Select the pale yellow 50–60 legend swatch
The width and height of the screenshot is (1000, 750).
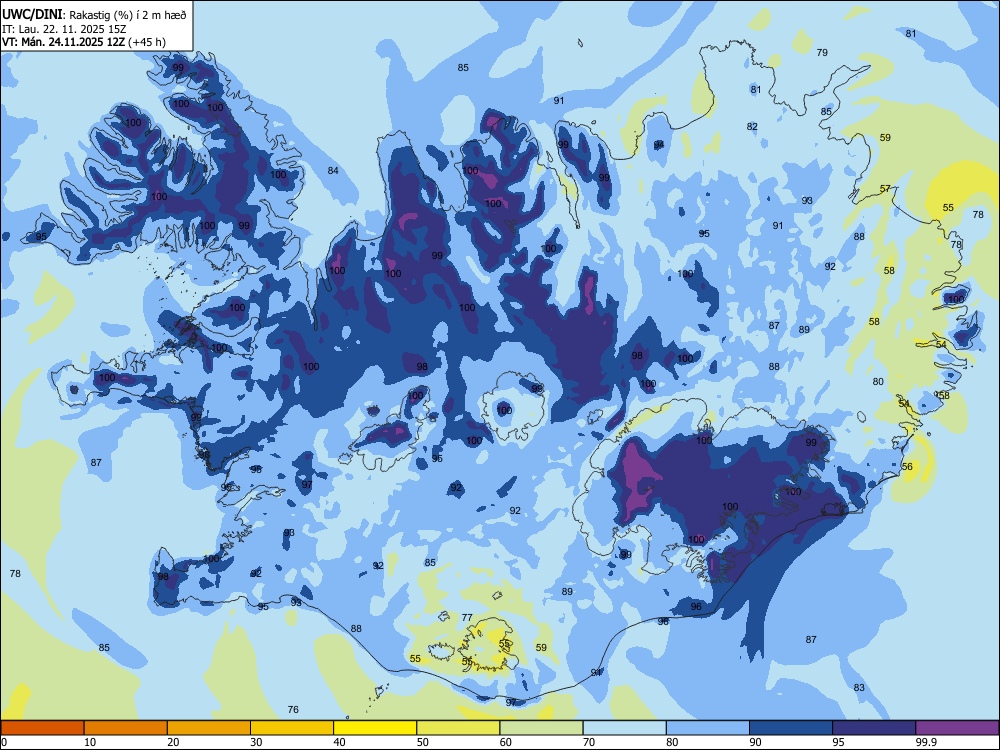458,728
